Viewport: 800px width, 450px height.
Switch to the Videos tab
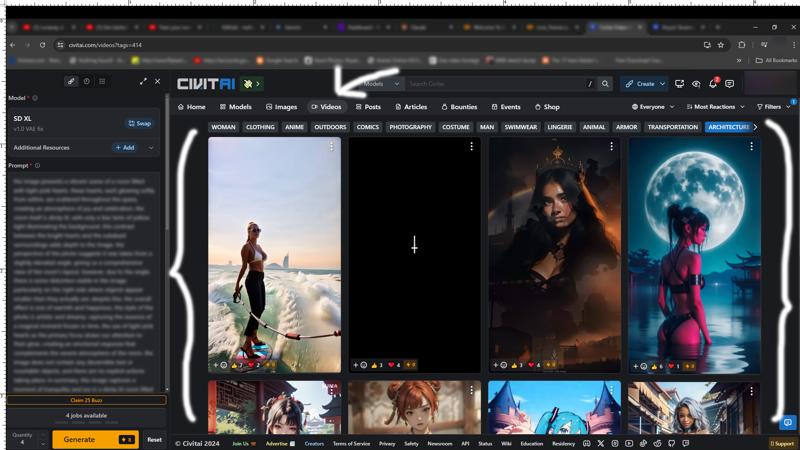[x=326, y=107]
